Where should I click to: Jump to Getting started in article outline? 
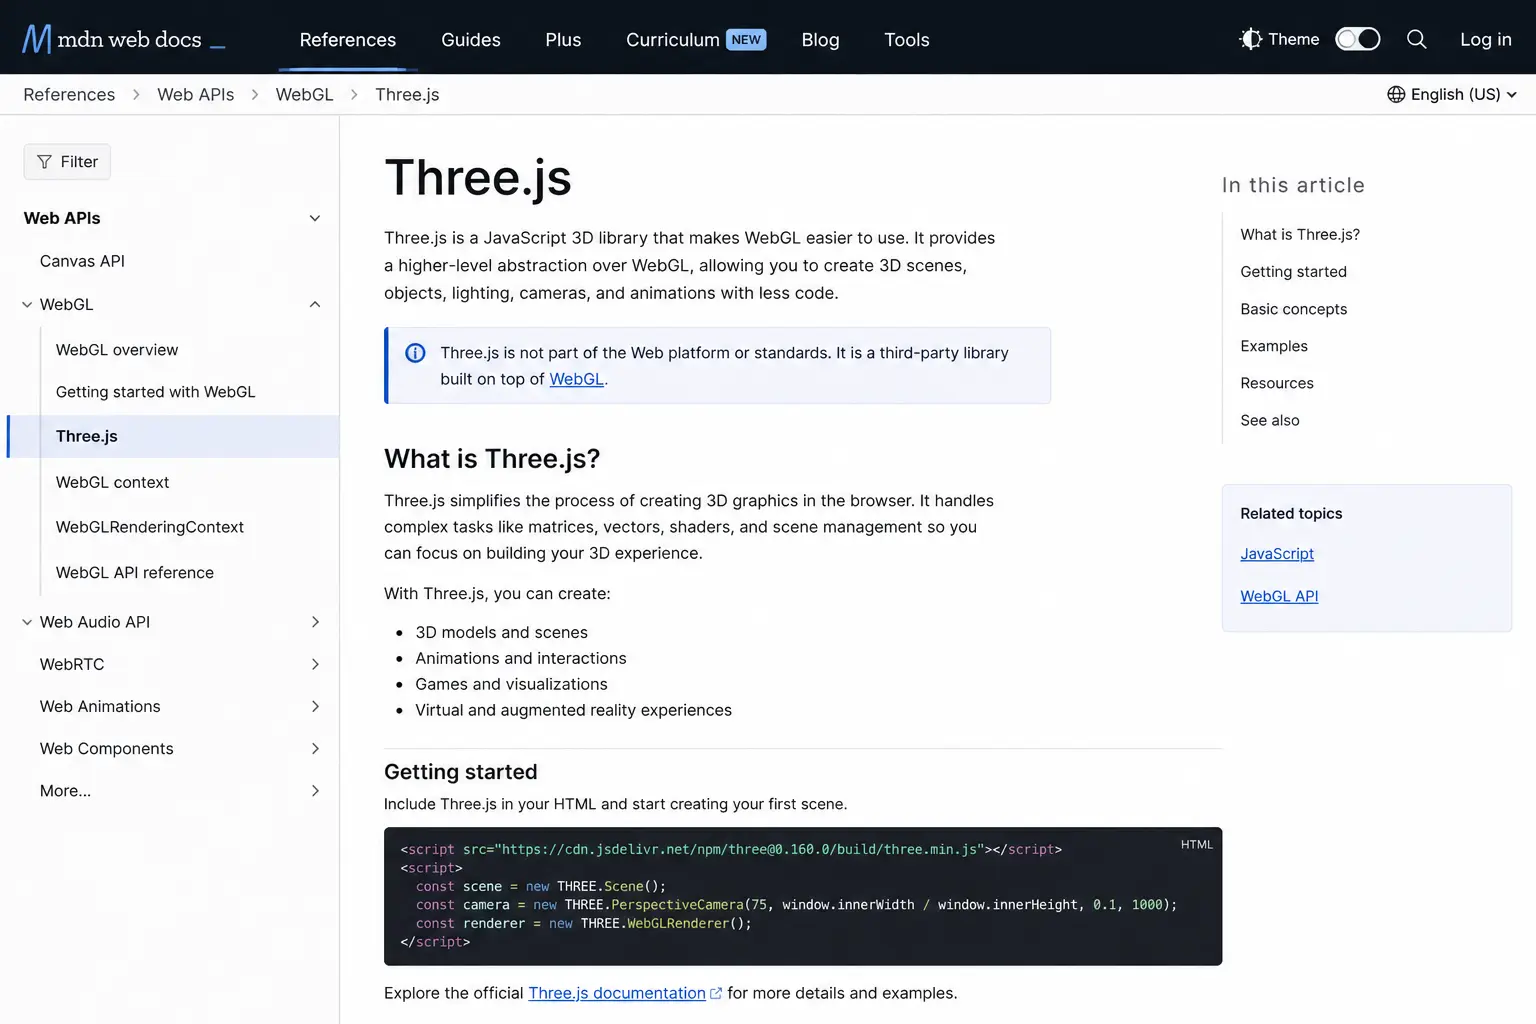1293,272
